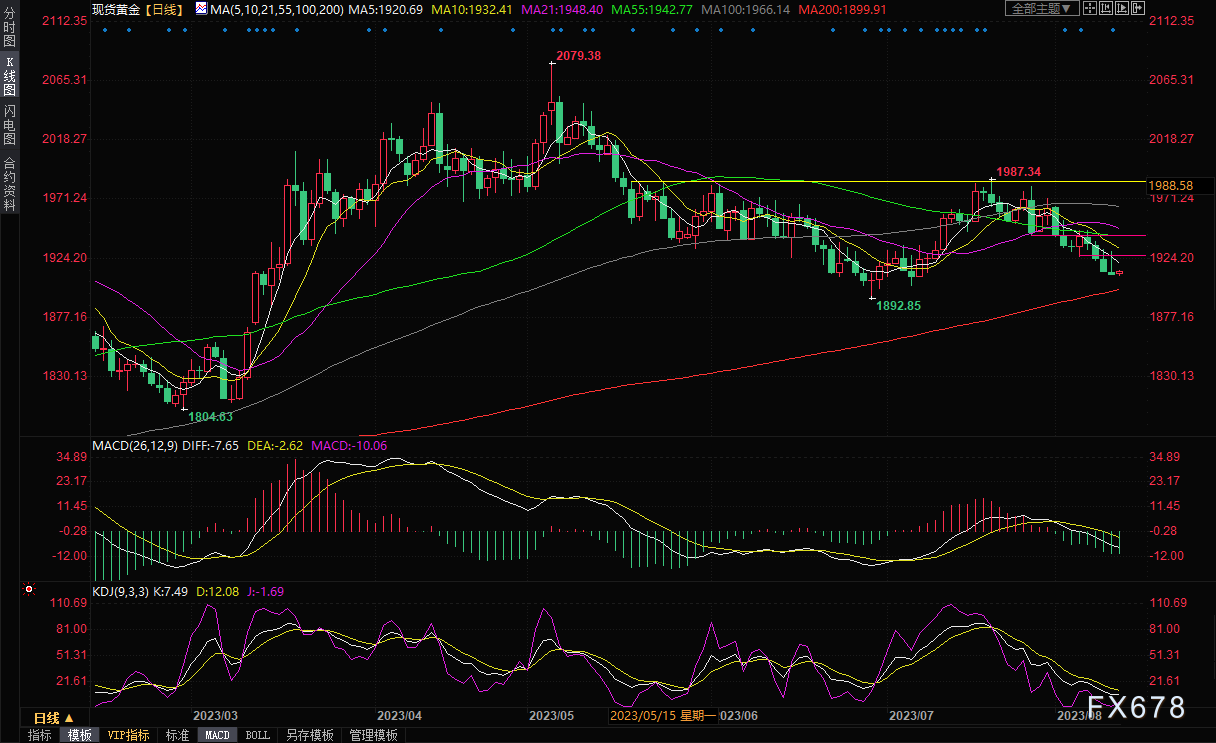The width and height of the screenshot is (1216, 743).
Task: Click the 2023/03 date axis label
Action: tap(215, 716)
